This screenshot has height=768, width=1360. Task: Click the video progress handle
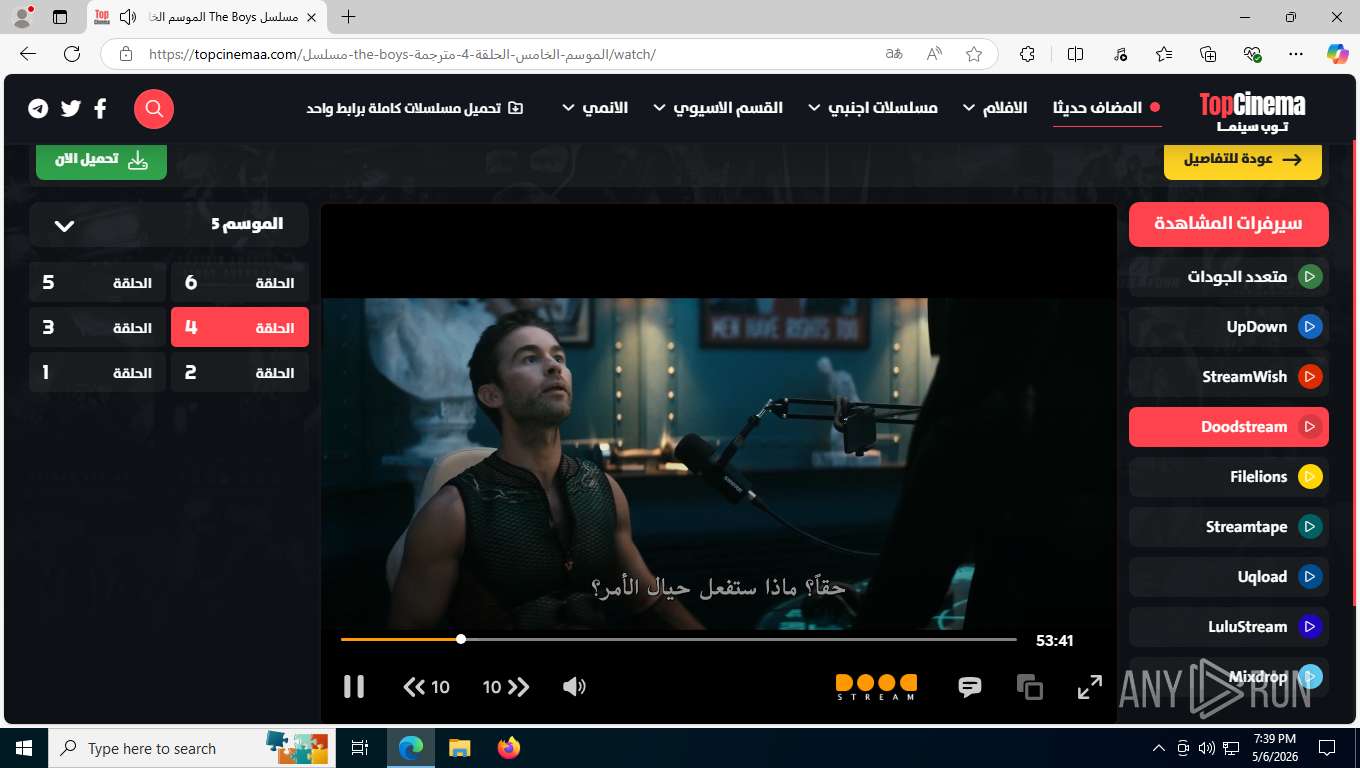point(461,639)
